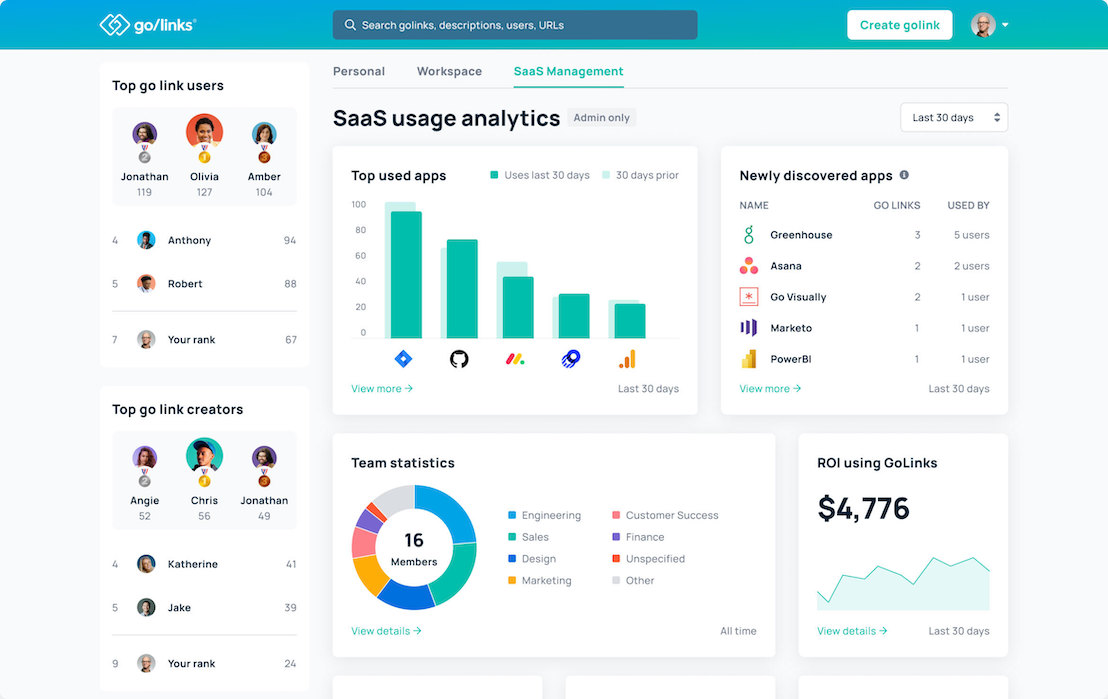Select the Asana icon in the apps list
This screenshot has width=1108, height=699.
(747, 265)
